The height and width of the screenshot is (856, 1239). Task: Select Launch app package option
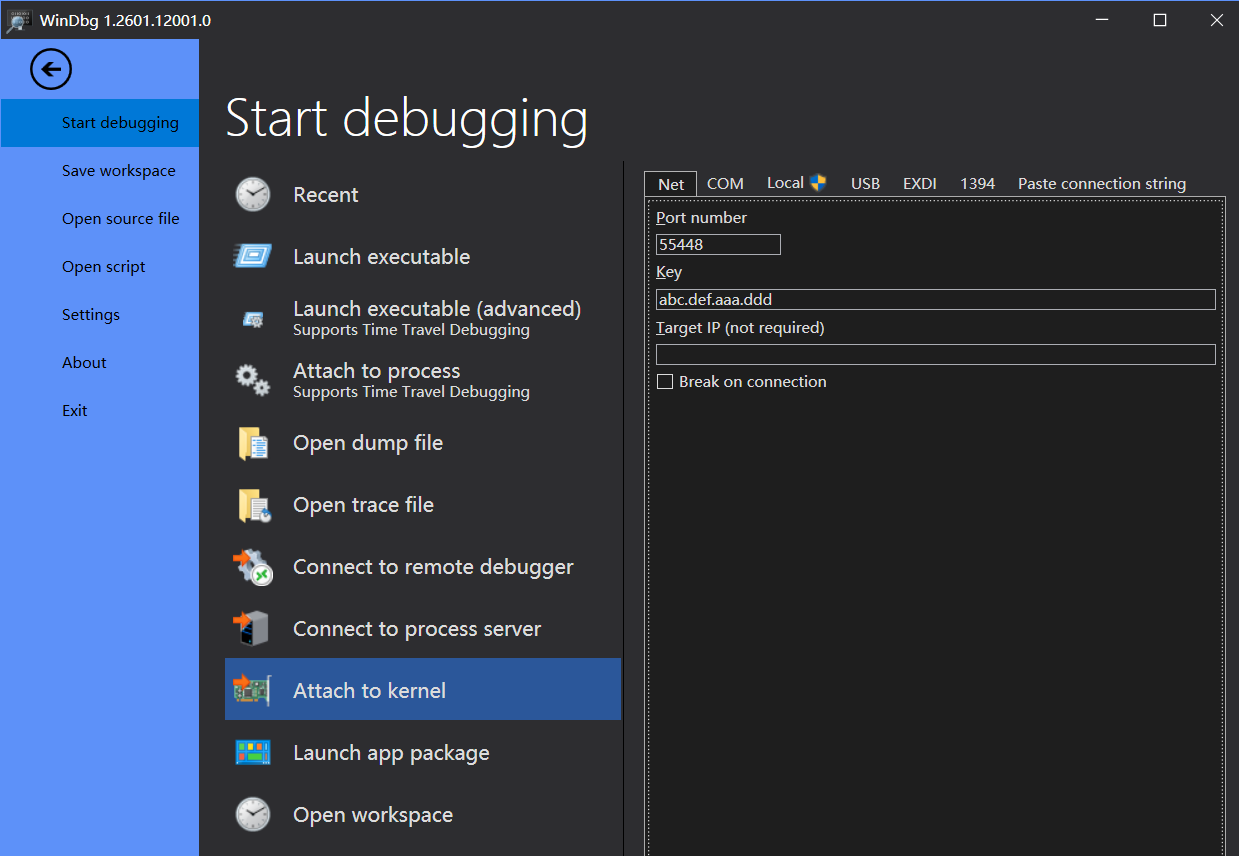click(423, 753)
